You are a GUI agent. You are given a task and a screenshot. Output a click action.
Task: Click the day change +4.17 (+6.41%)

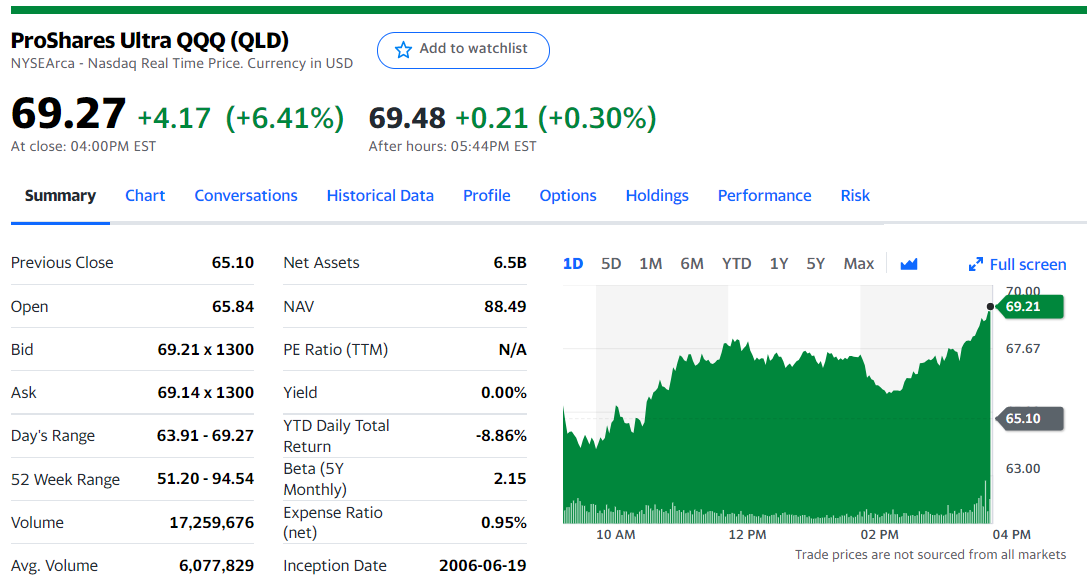point(241,118)
